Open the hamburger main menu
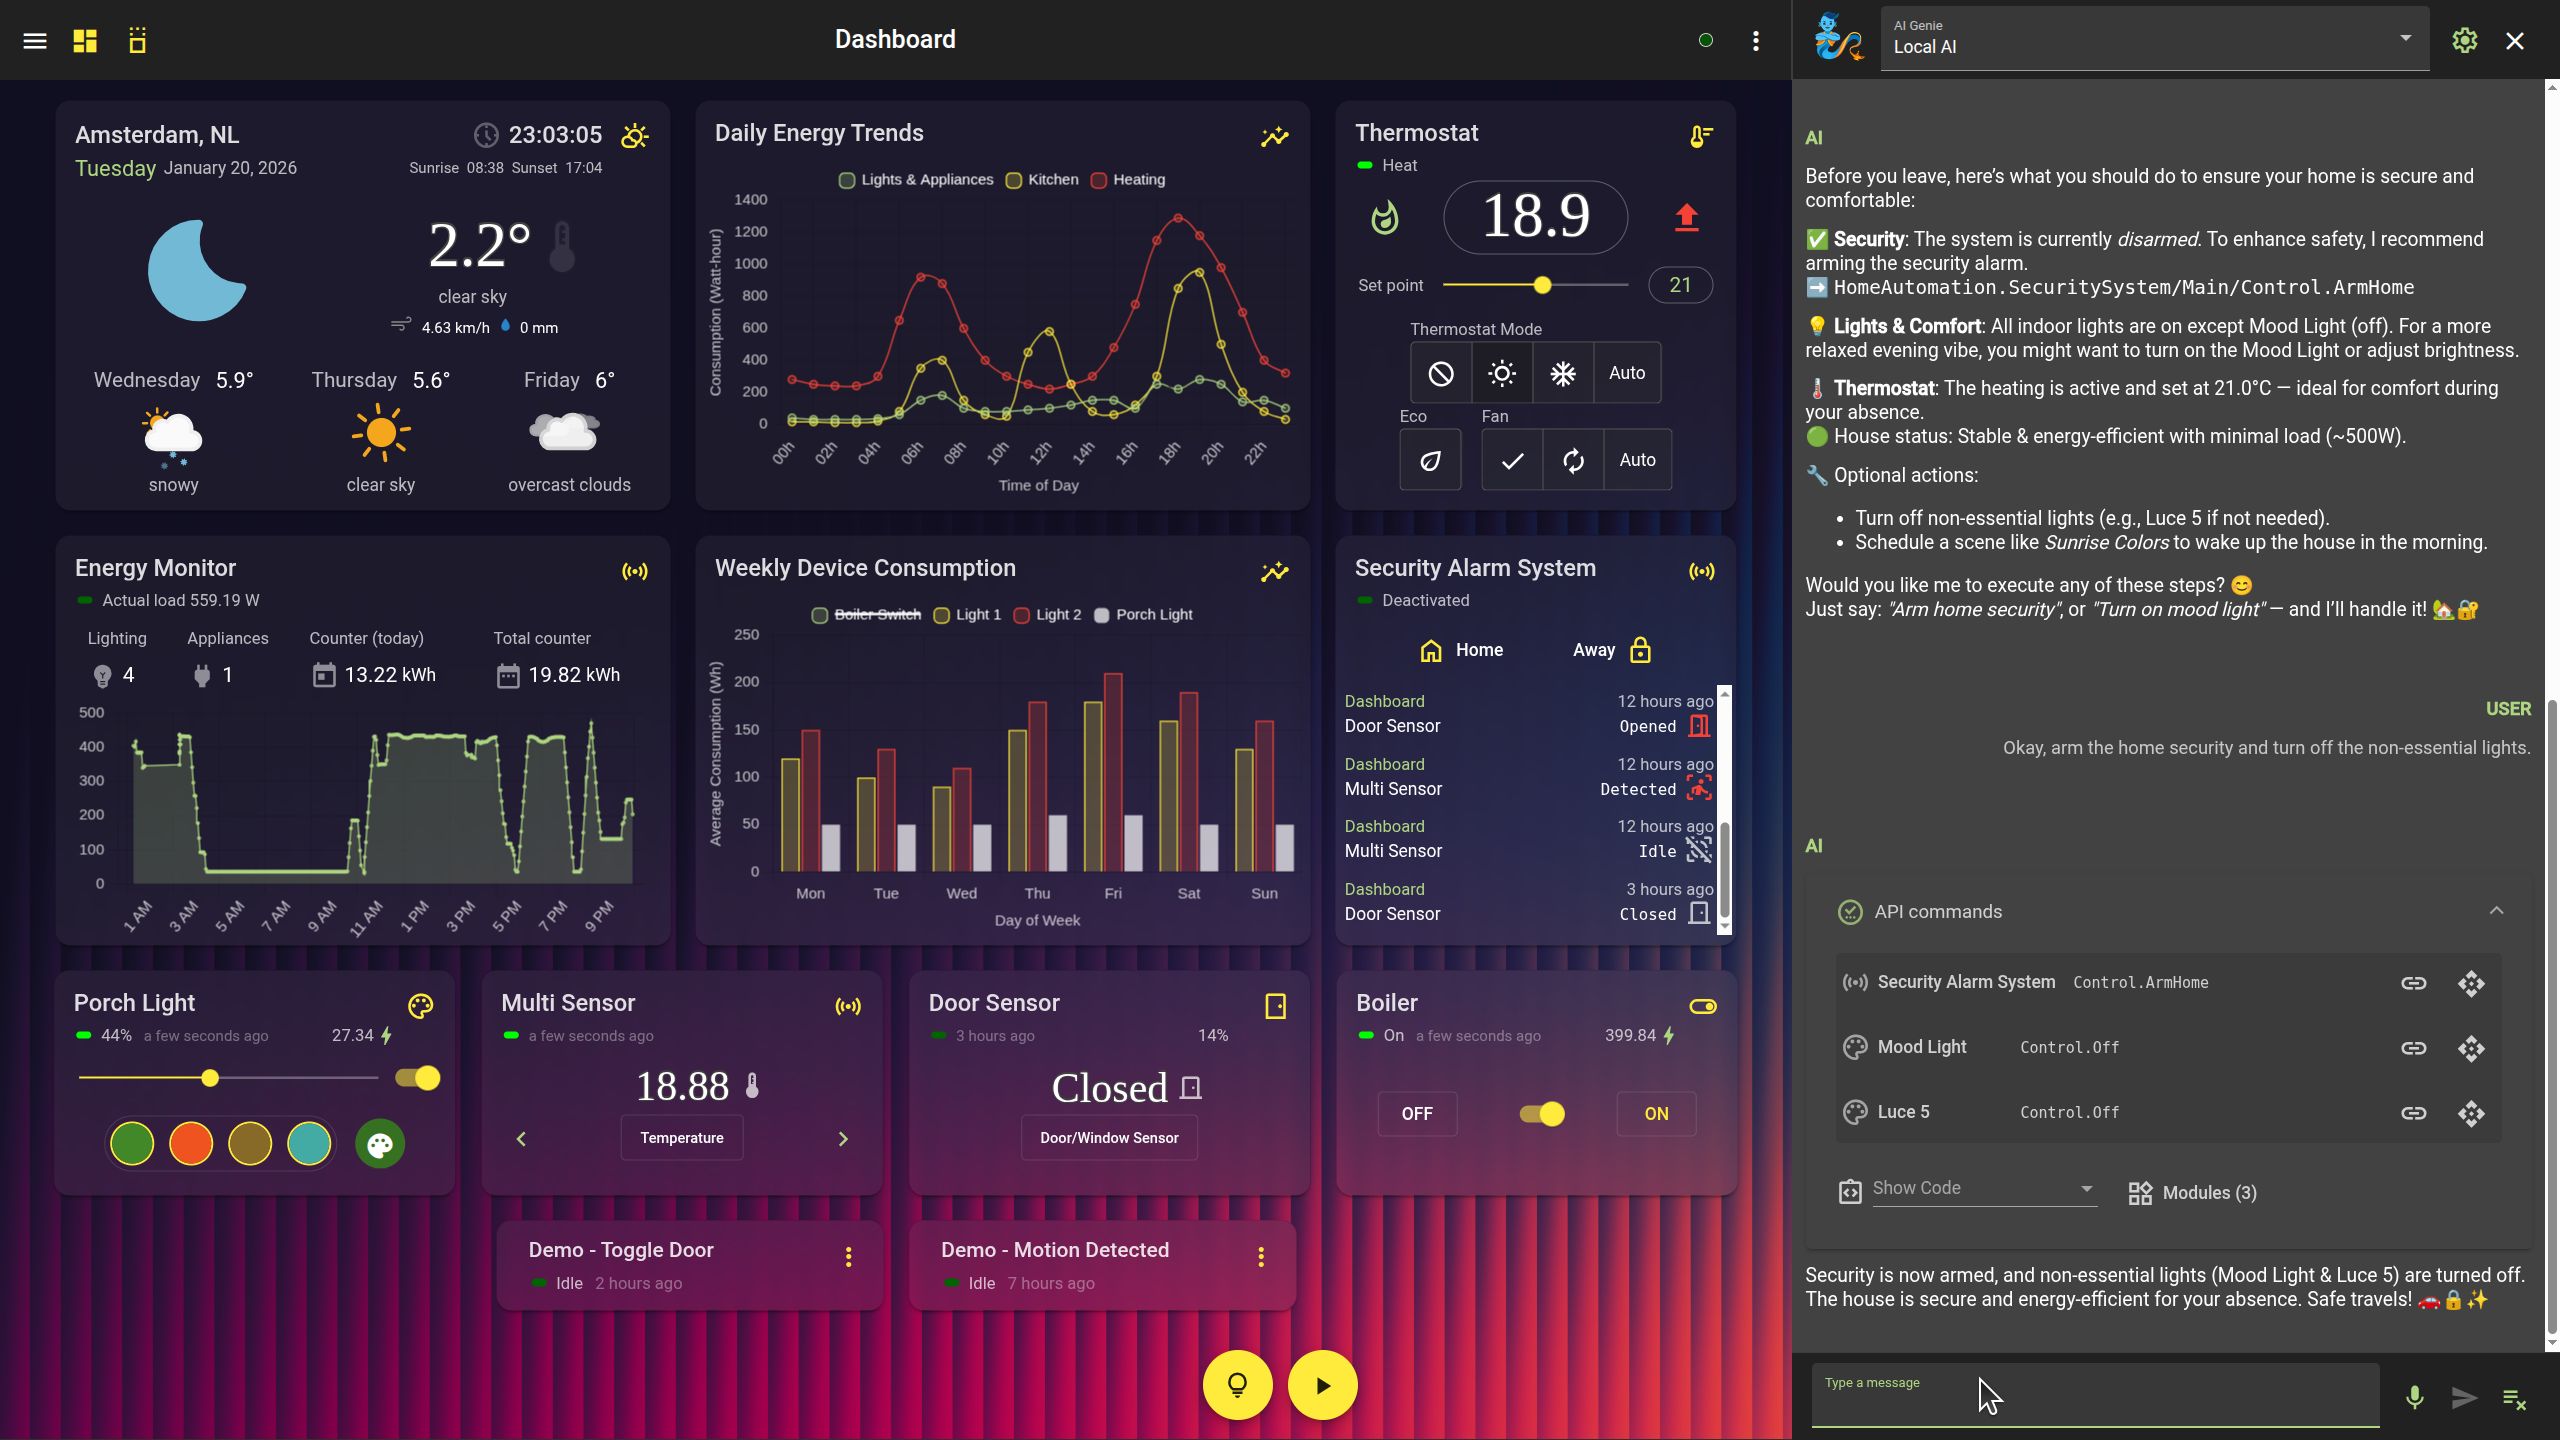The height and width of the screenshot is (1440, 2560). click(x=35, y=41)
